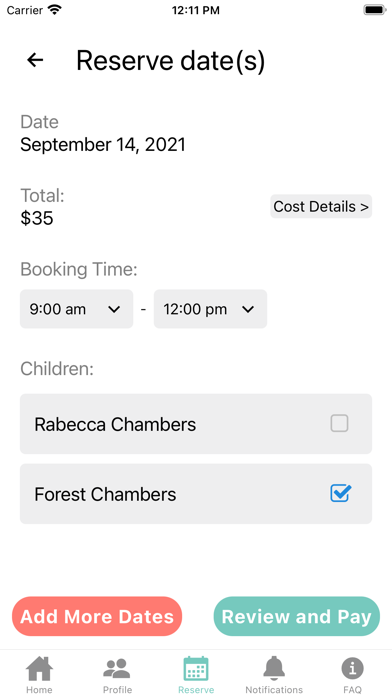Click the Wi-Fi icon next to Carrier
Image resolution: width=392 pixels, height=696 pixels.
[x=55, y=10]
